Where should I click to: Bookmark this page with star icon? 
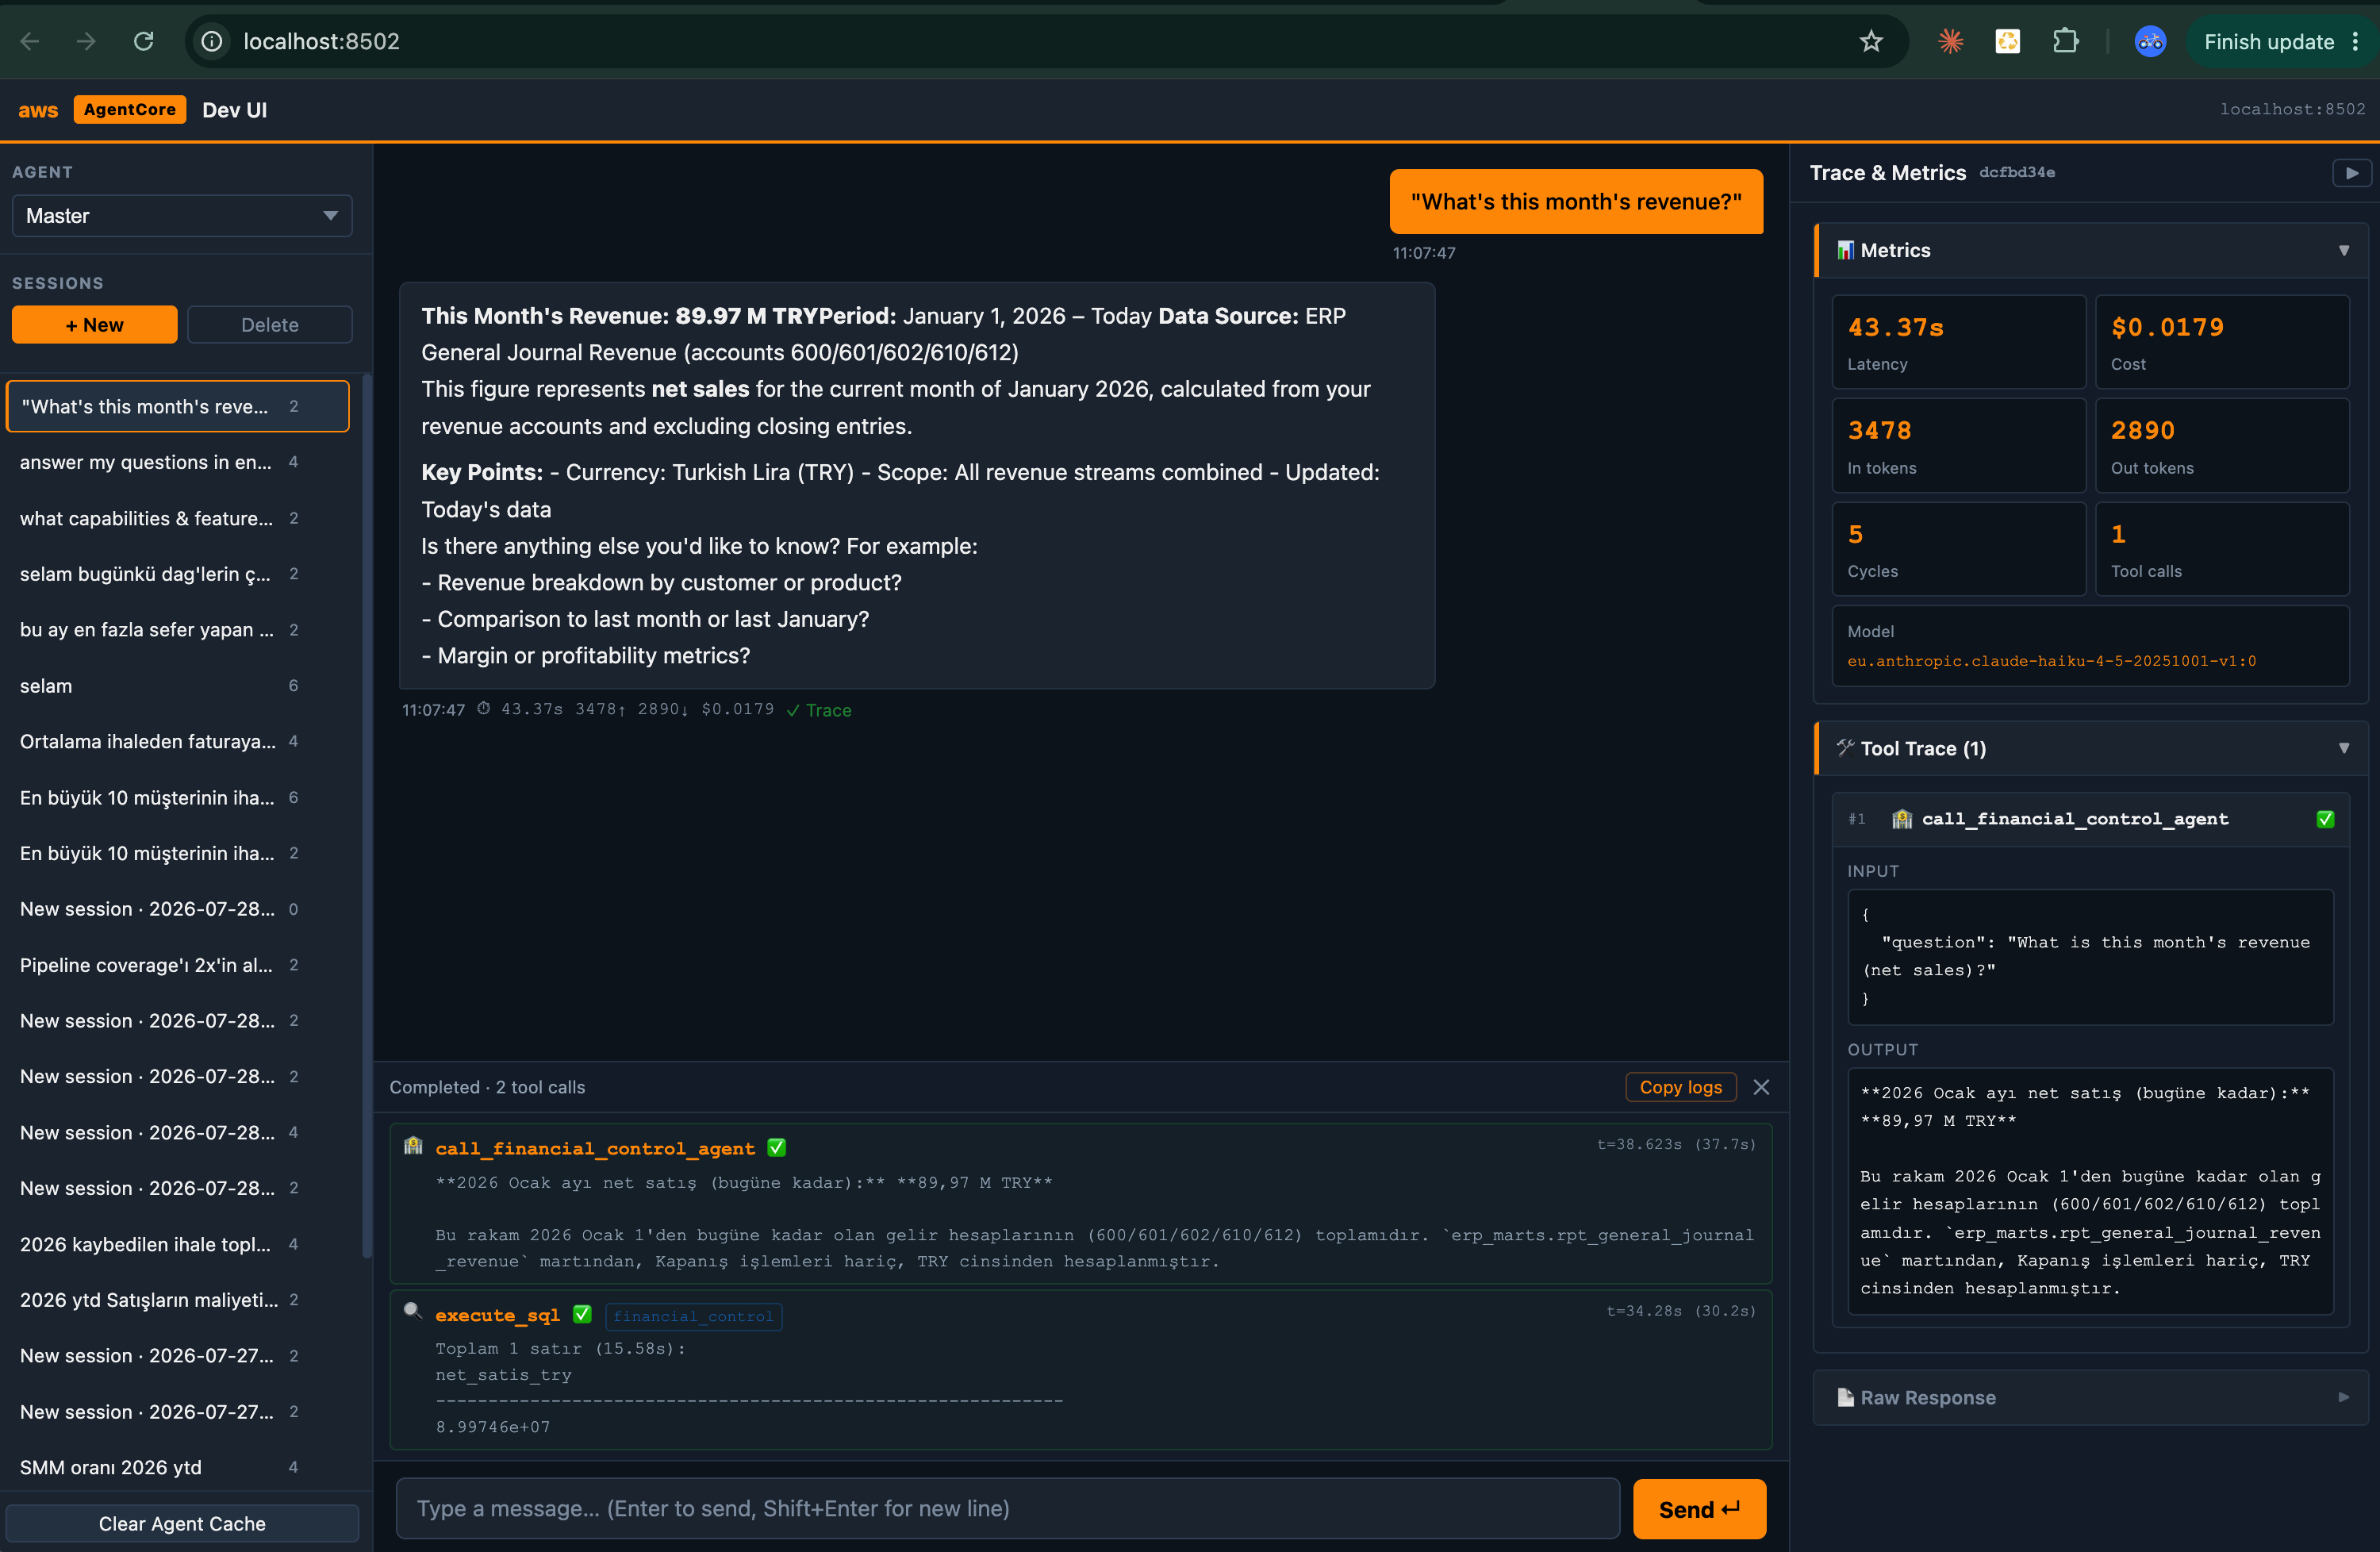click(1871, 41)
